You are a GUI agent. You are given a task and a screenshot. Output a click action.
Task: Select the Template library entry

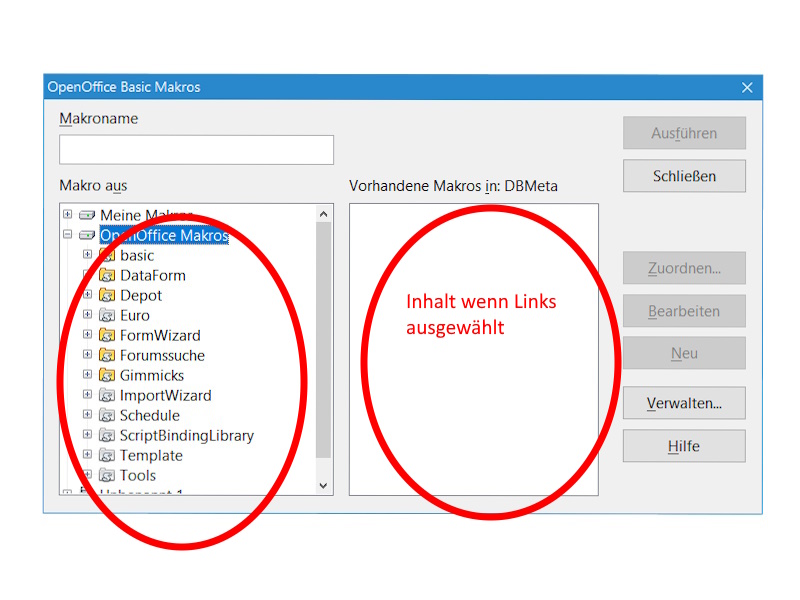click(151, 455)
